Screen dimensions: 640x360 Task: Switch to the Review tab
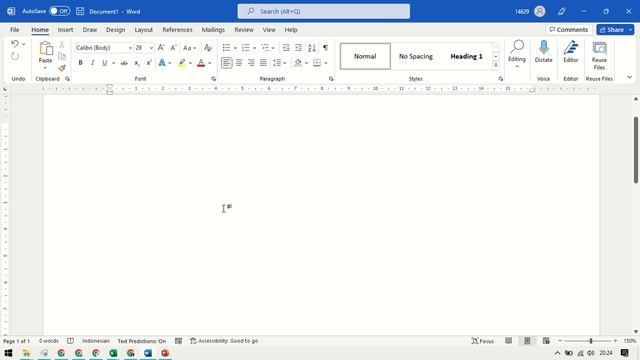tap(244, 30)
